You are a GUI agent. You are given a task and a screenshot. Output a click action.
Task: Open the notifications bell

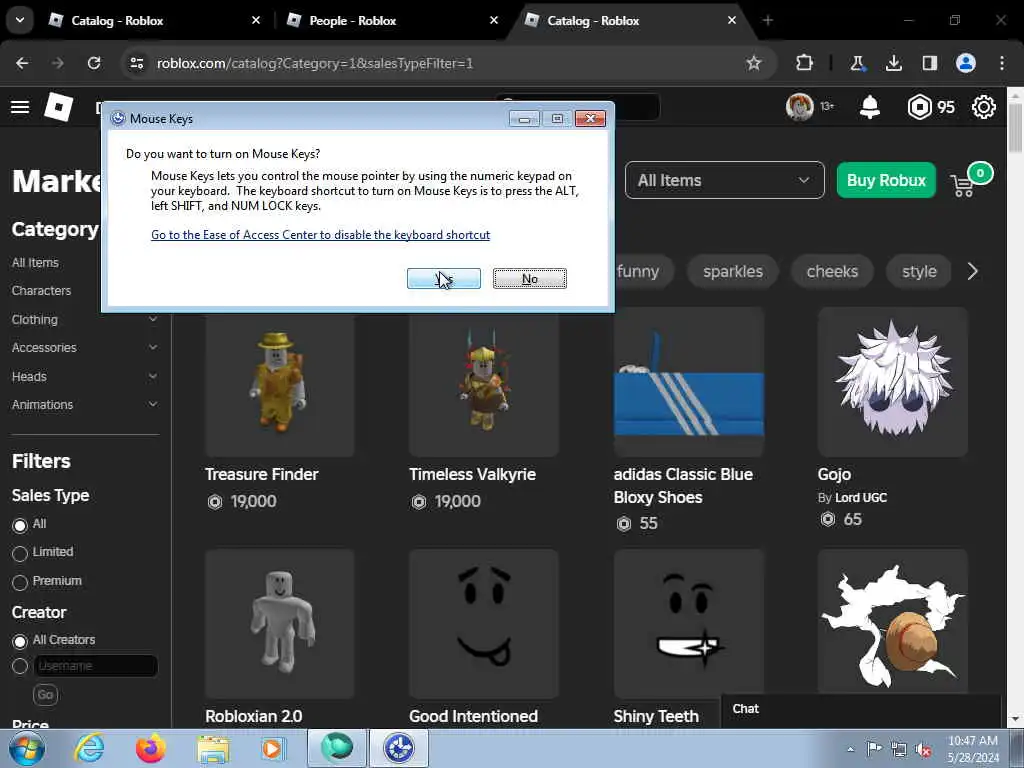[869, 106]
